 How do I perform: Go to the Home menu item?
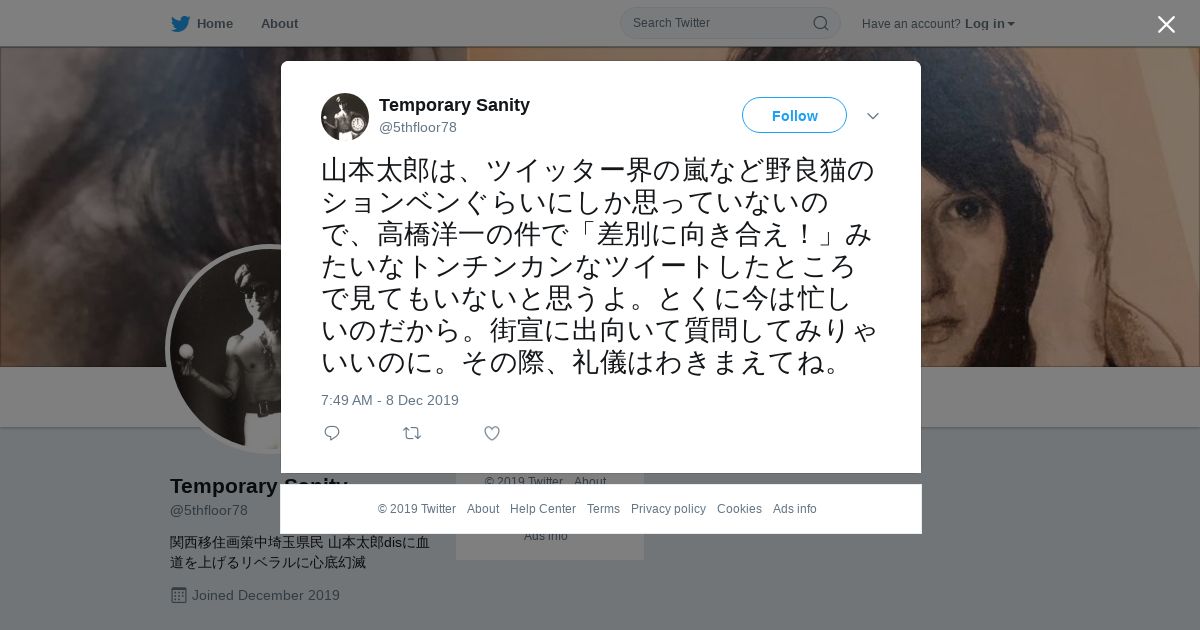pos(202,23)
